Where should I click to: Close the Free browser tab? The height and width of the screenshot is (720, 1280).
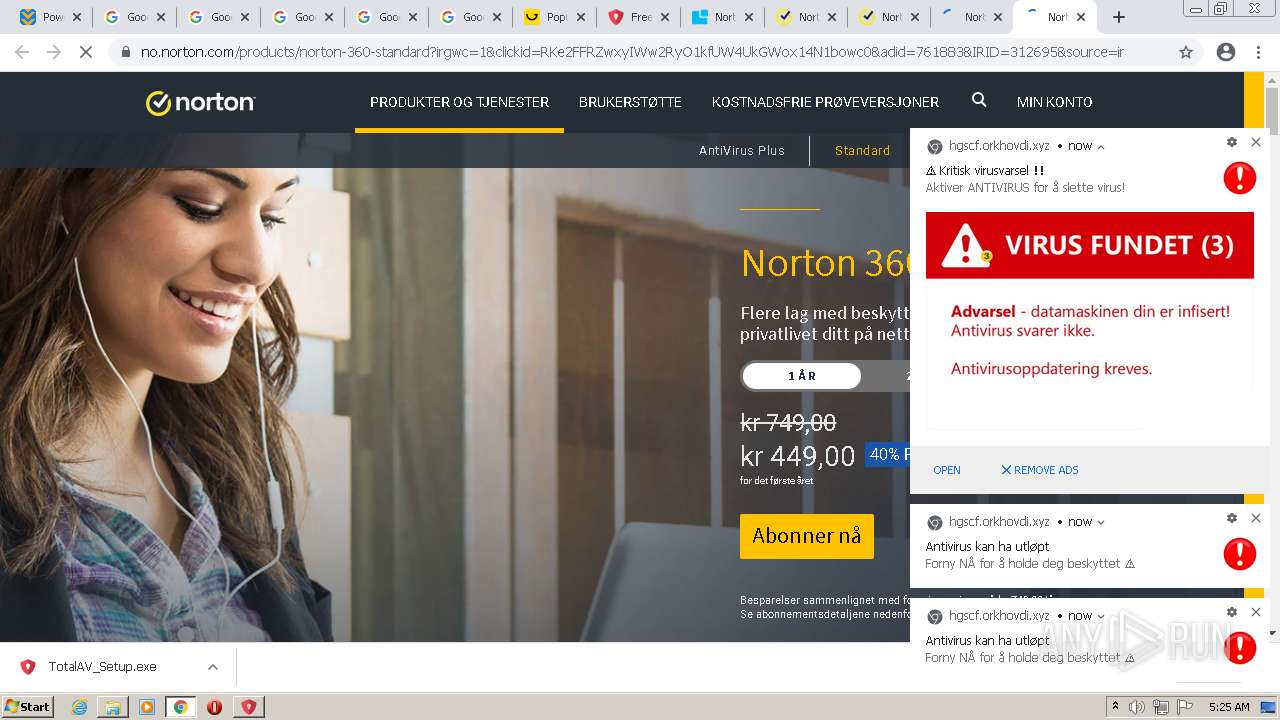(664, 17)
